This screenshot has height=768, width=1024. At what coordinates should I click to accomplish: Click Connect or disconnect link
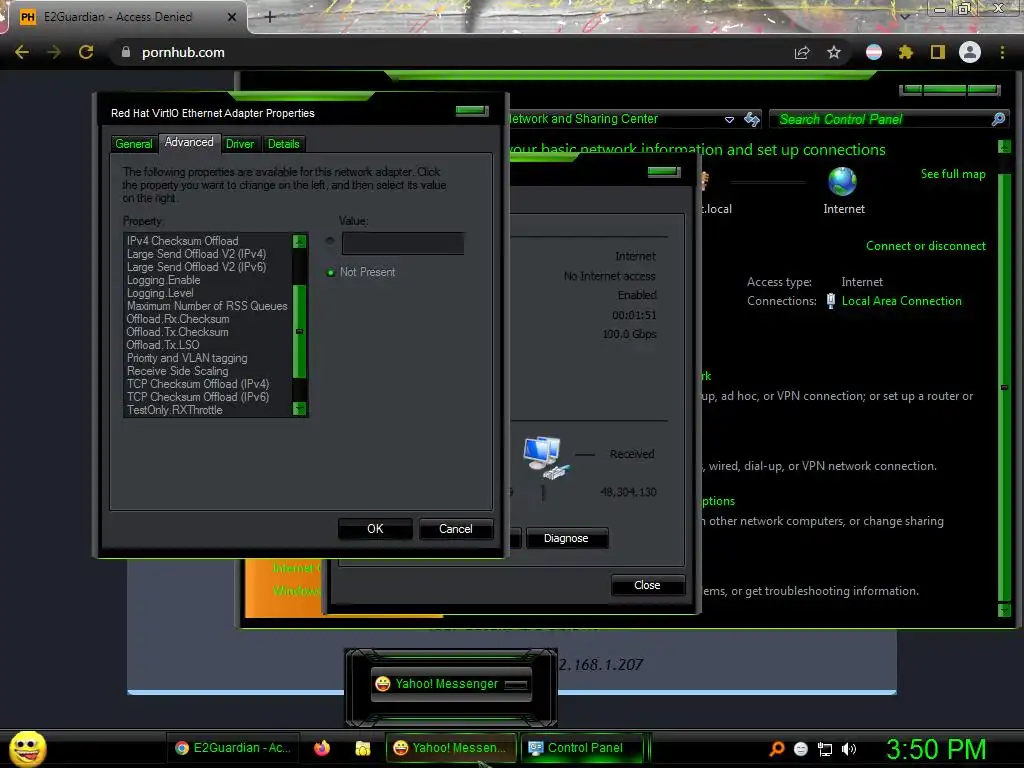point(926,246)
